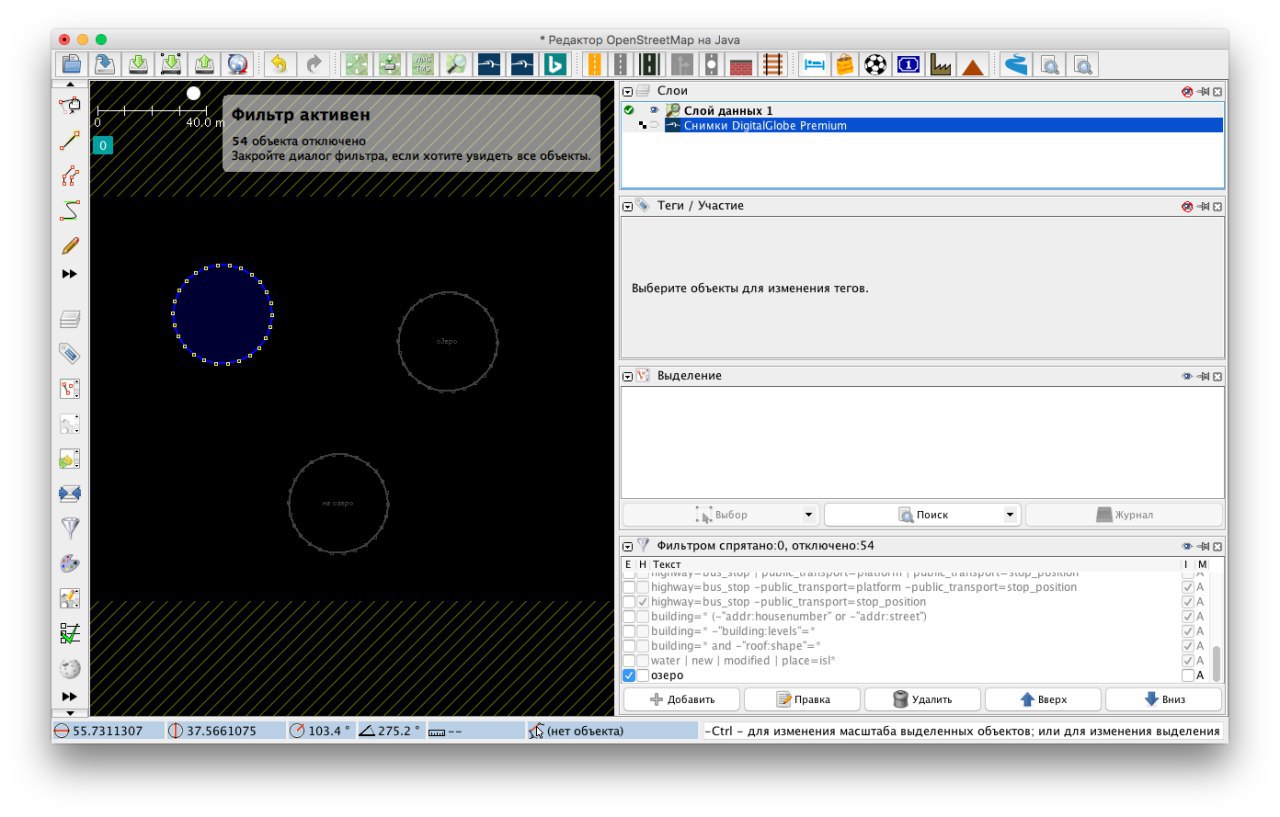
Task: Close the Теги / Участие panel
Action: pos(1218,206)
